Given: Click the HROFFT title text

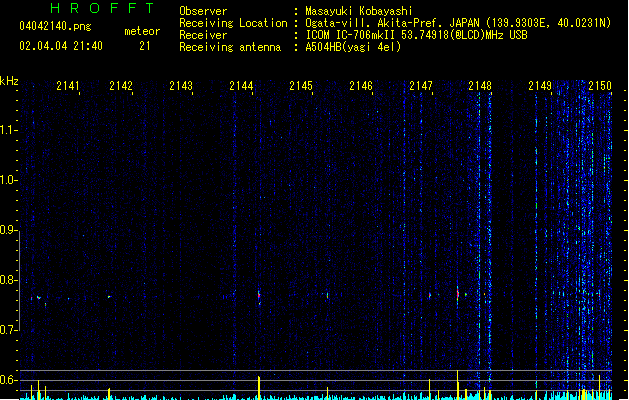Looking at the screenshot, I should pyautogui.click(x=102, y=8).
